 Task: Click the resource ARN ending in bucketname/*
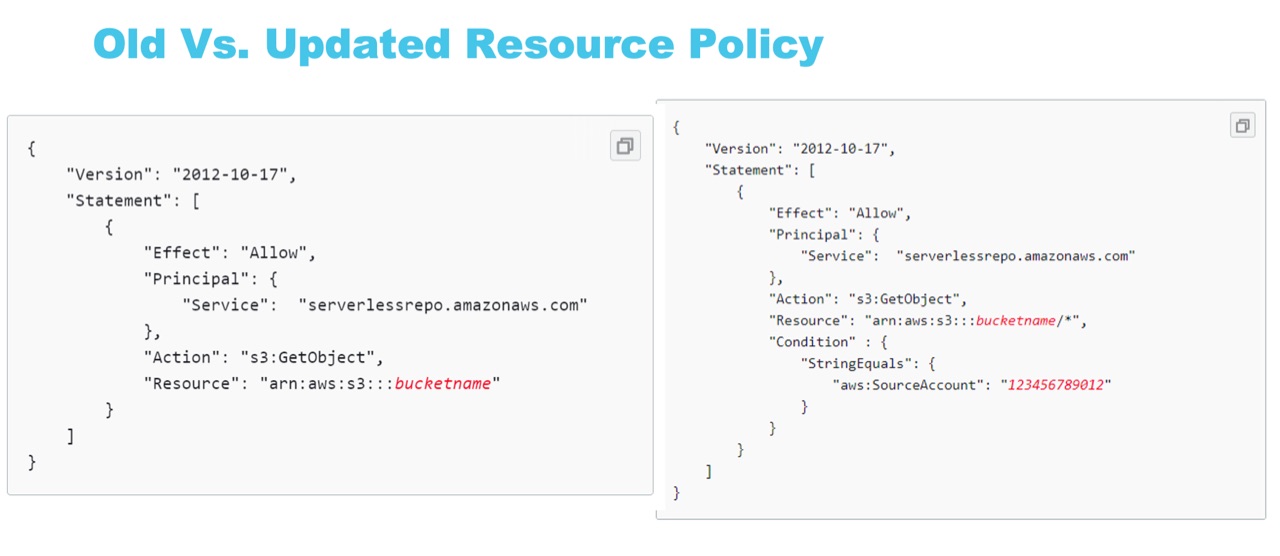973,321
